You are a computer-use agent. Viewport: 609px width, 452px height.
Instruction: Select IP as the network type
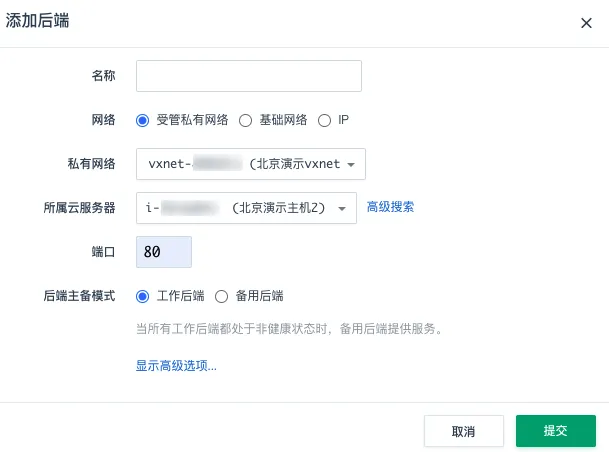(324, 120)
